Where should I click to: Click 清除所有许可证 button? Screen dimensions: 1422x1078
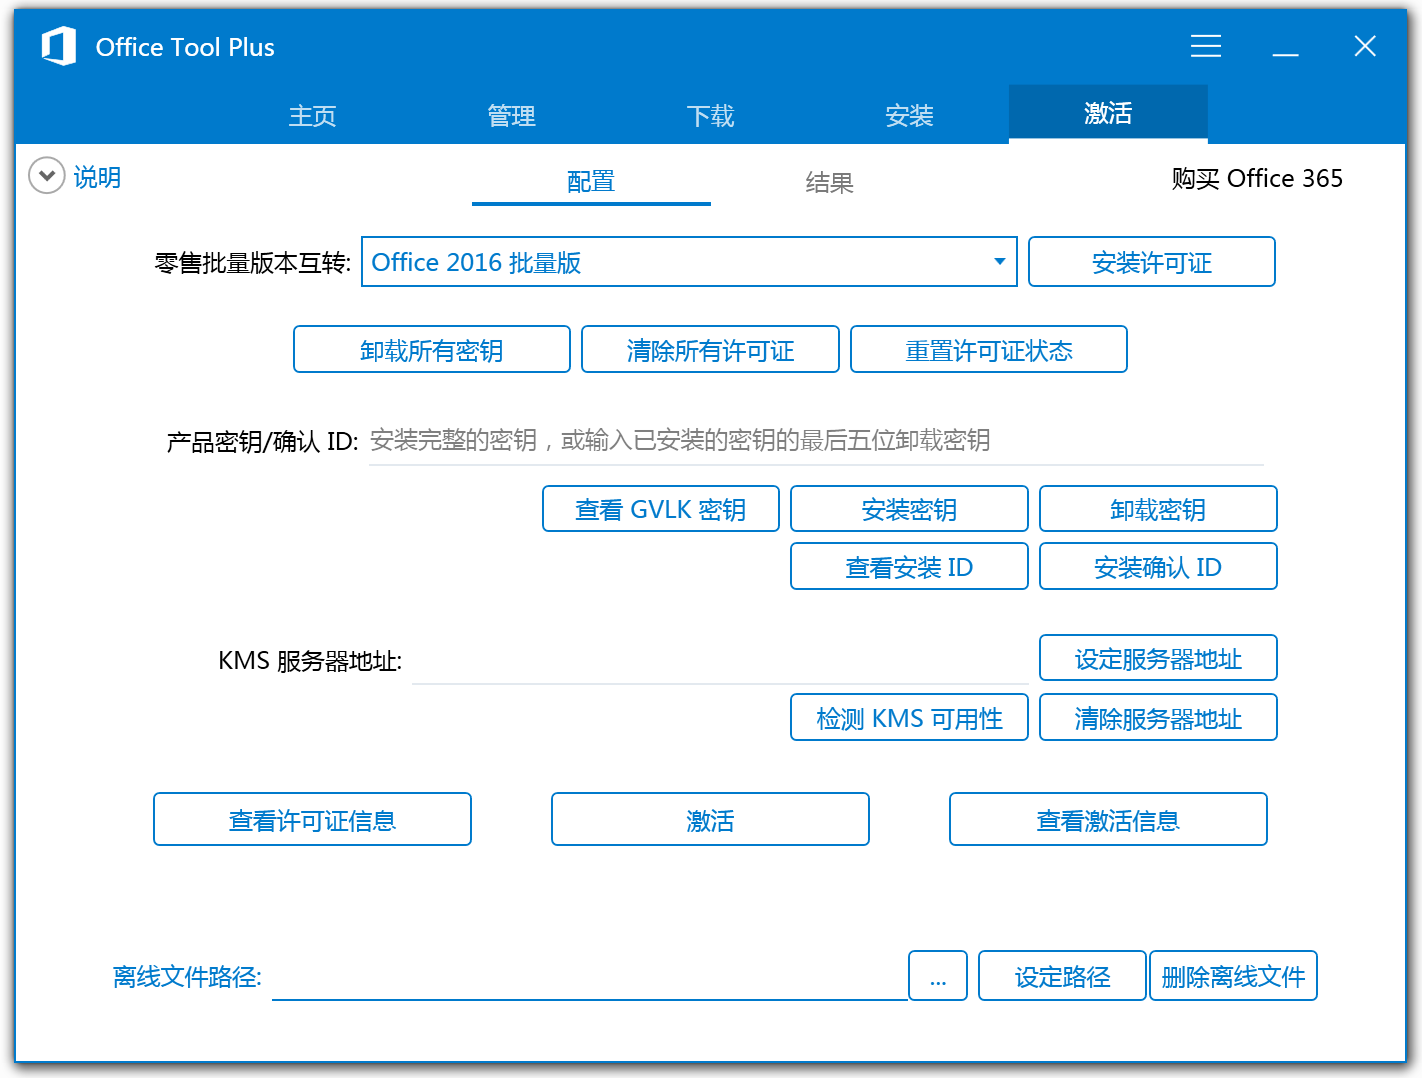710,350
